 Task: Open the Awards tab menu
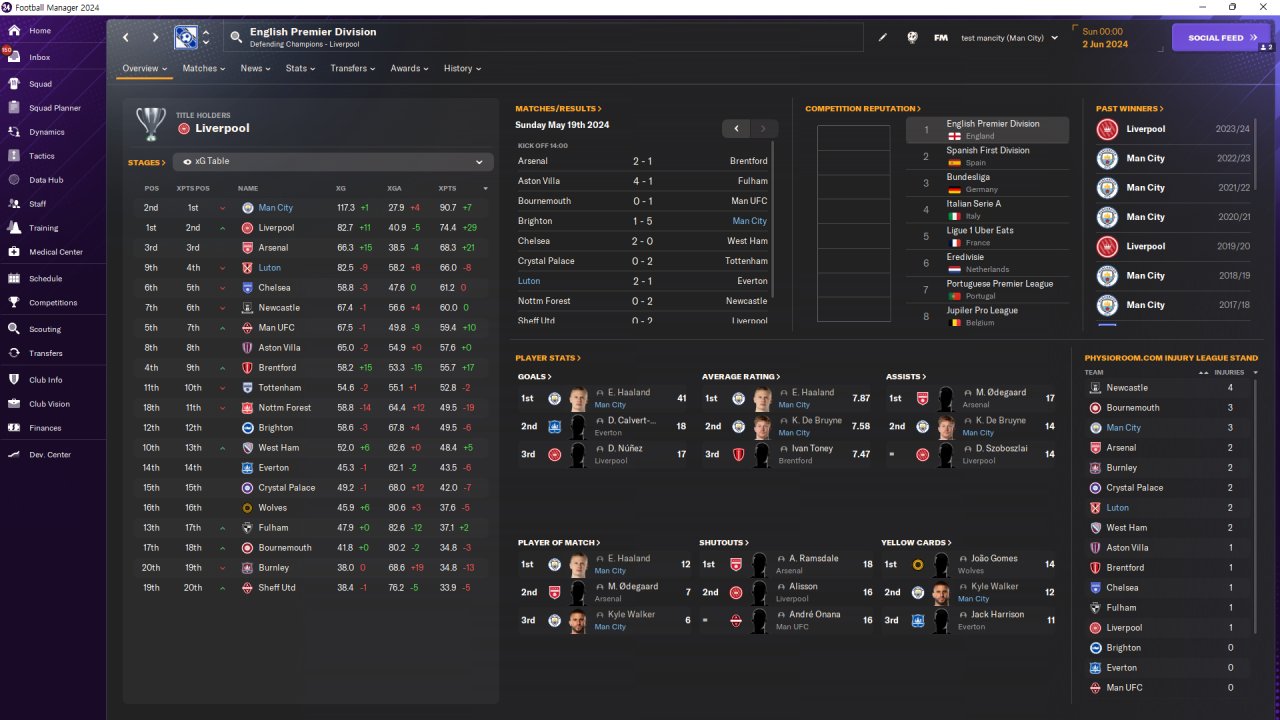tap(409, 69)
